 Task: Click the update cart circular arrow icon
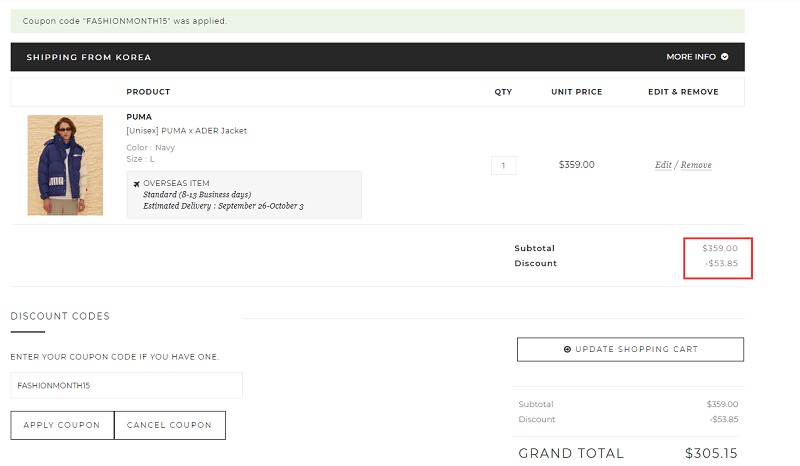(567, 349)
